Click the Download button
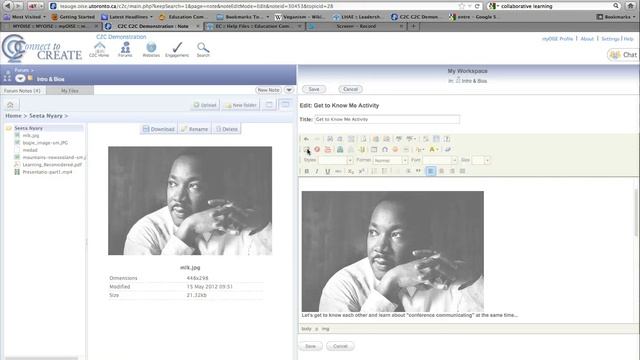Screen dimensions: 640x360 [159, 129]
